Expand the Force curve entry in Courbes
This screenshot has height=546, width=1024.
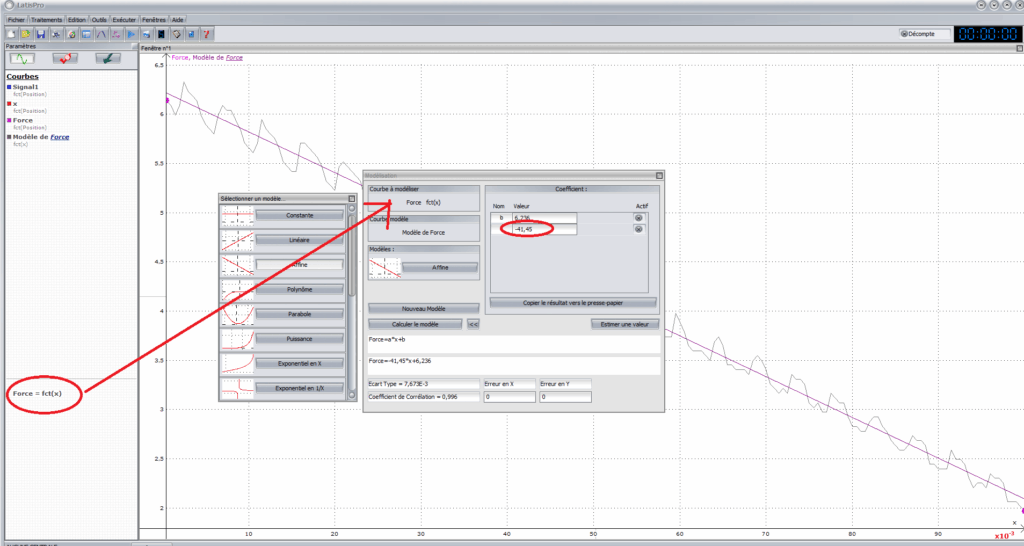(22, 120)
